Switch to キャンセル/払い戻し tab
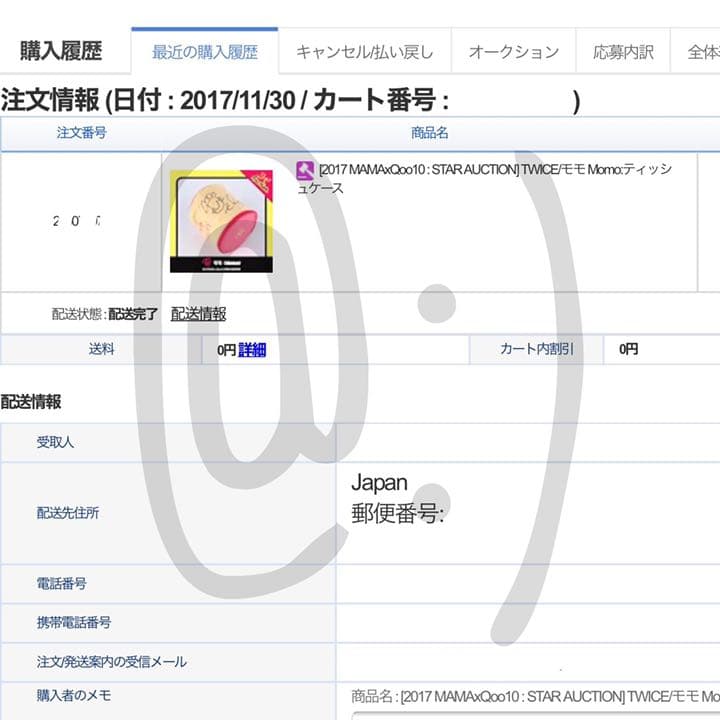 coord(365,51)
